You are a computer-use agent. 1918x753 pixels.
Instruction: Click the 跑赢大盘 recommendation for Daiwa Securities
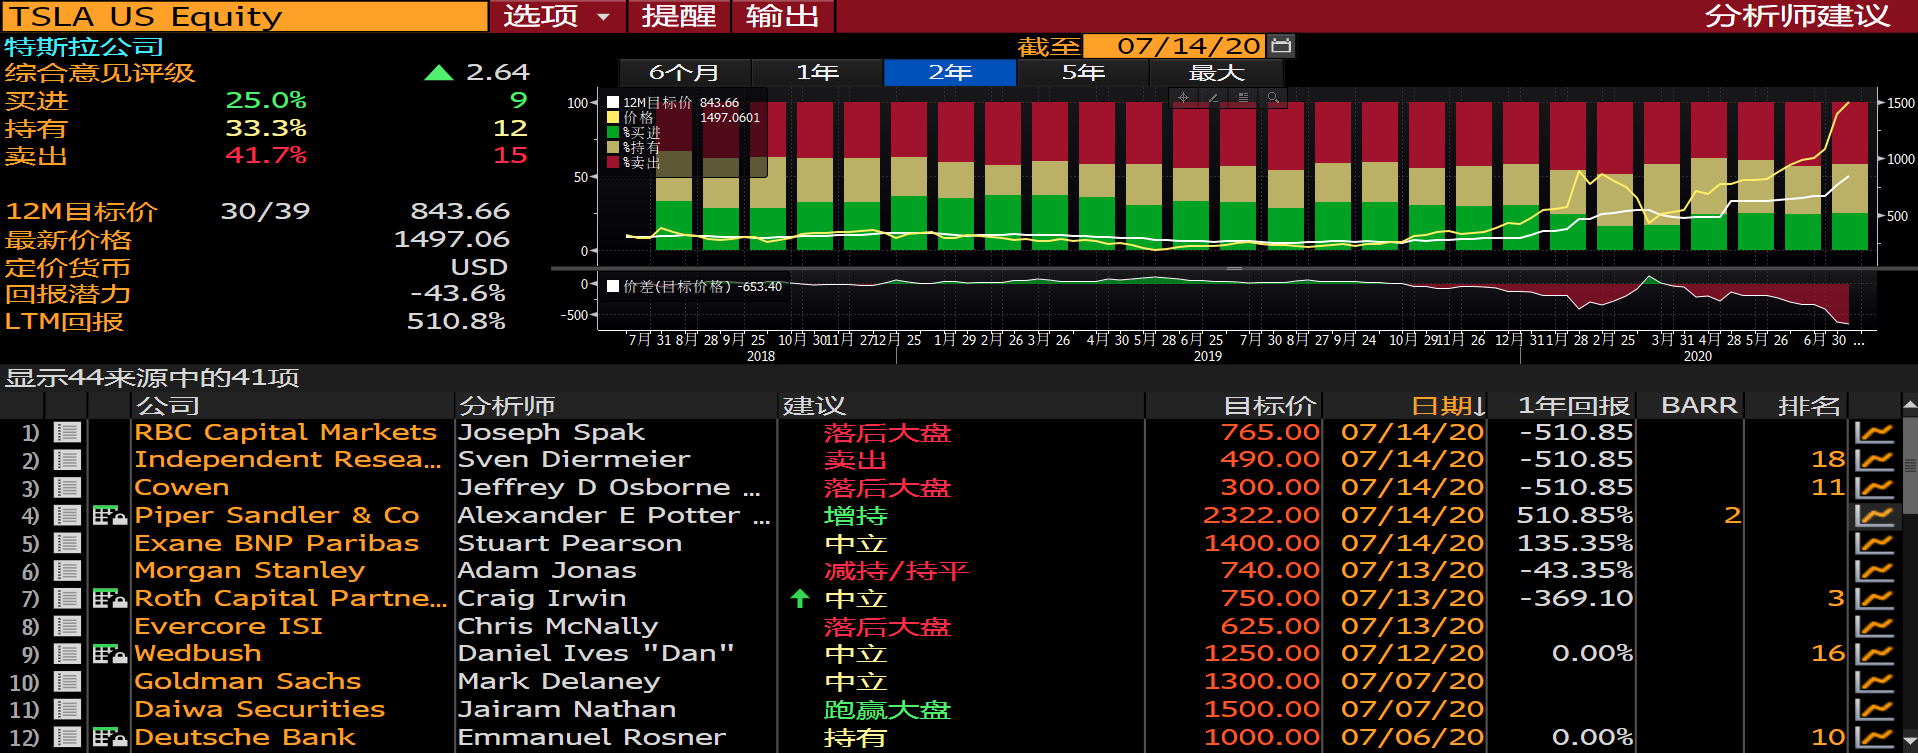(x=887, y=709)
